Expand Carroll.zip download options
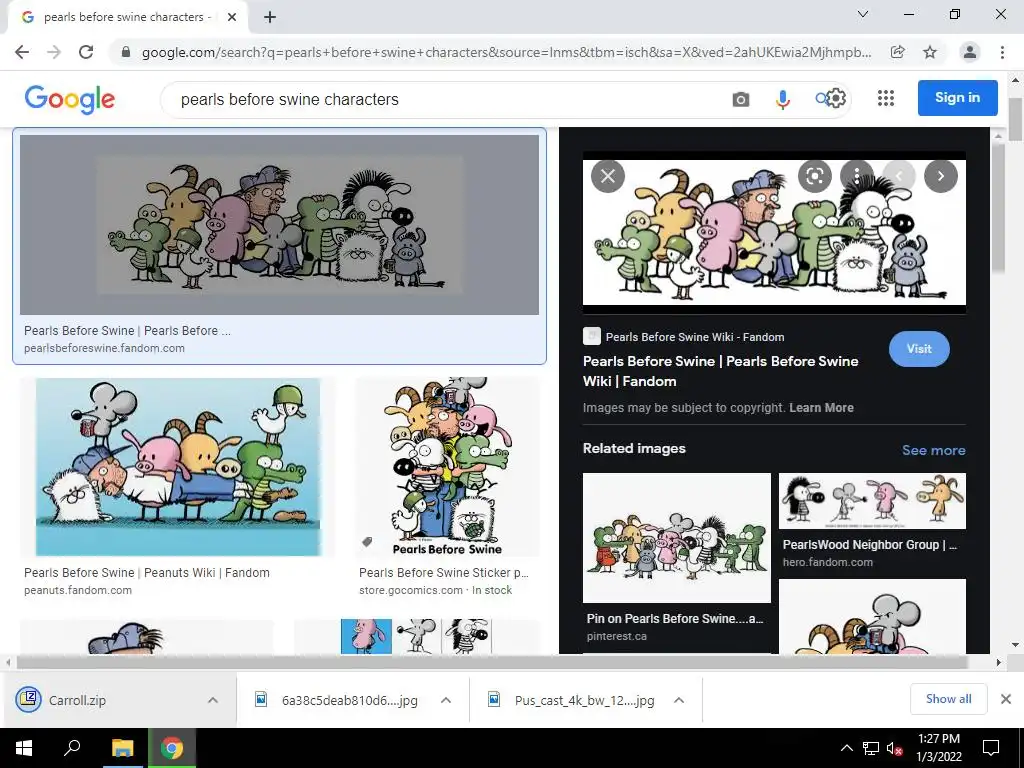1024x768 pixels. [x=213, y=700]
